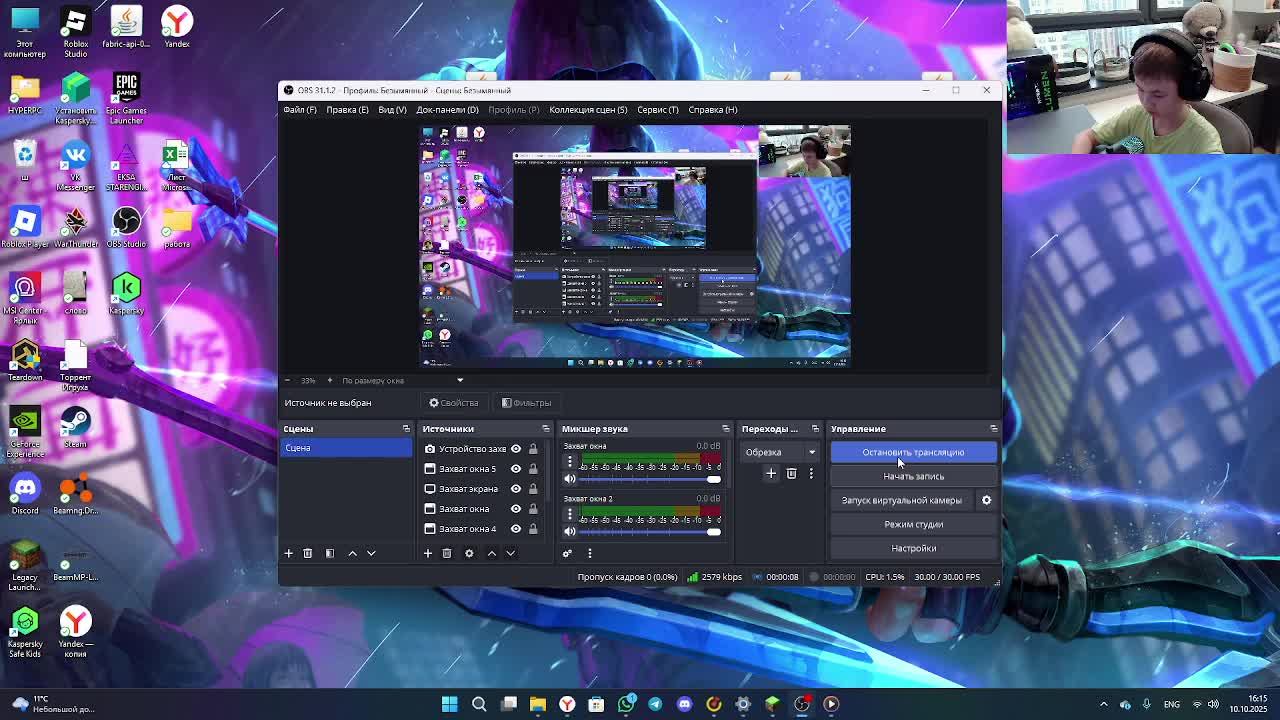Open the Док-панели (D) menu

click(447, 110)
